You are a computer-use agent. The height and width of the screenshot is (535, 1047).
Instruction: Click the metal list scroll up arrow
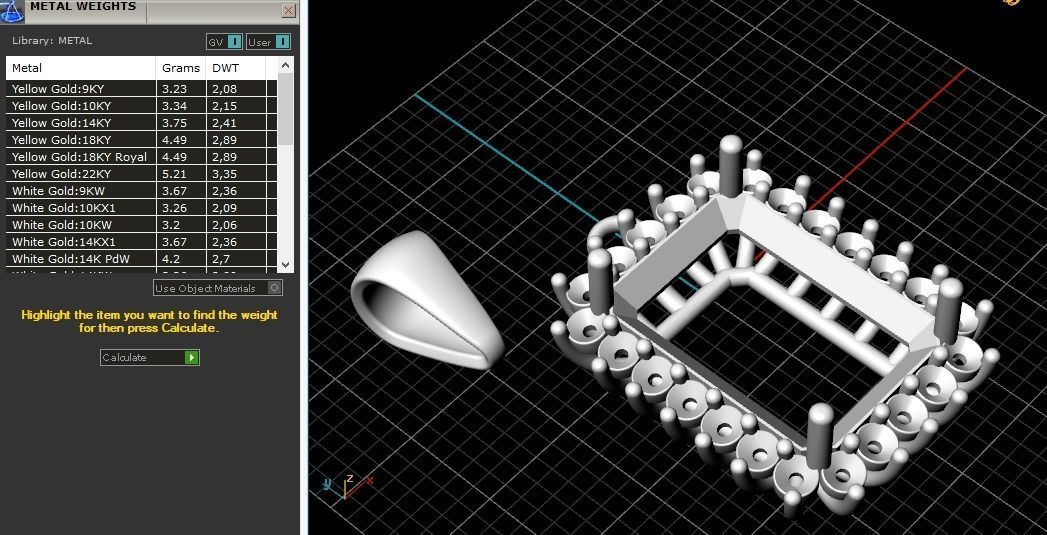(286, 65)
